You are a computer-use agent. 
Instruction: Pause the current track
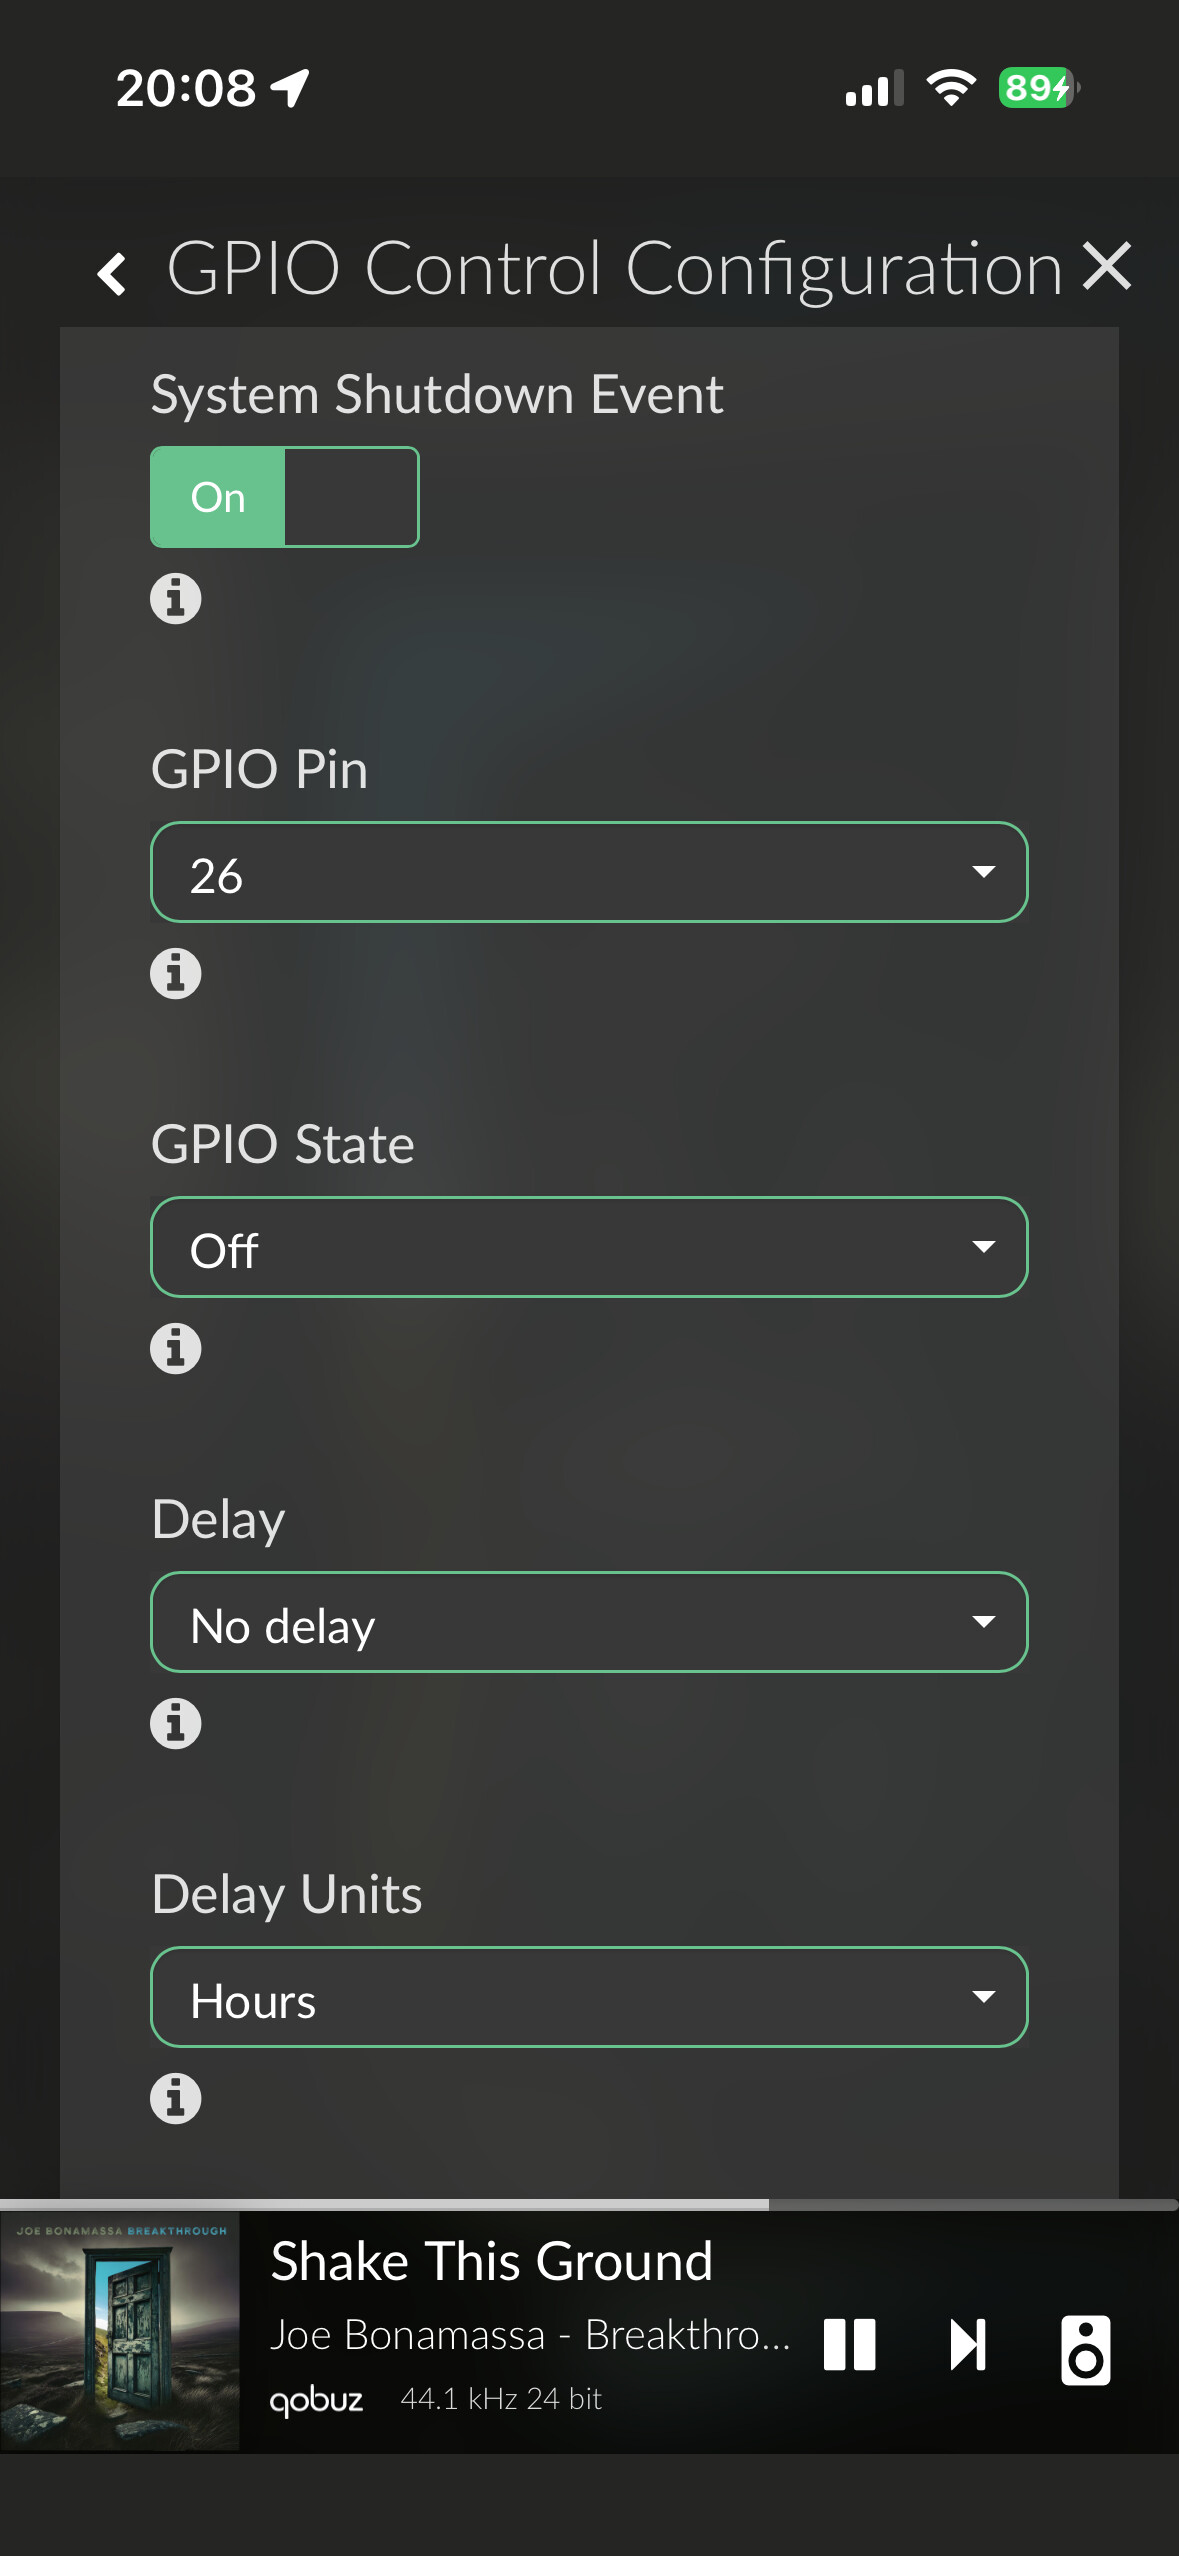tap(850, 2345)
